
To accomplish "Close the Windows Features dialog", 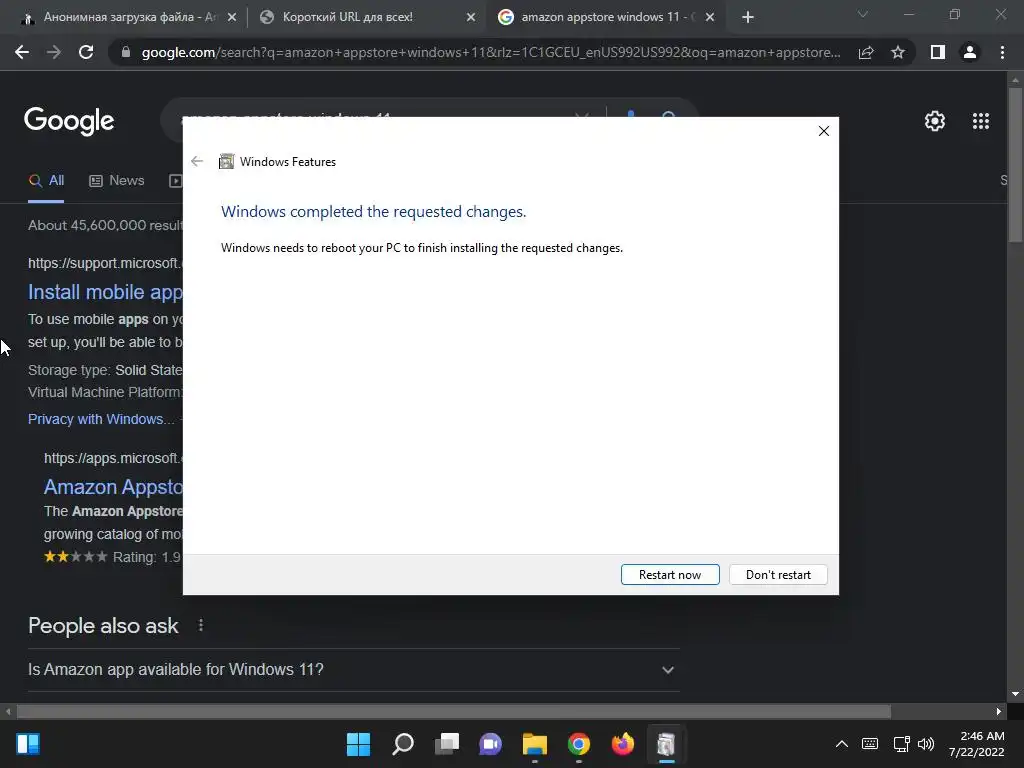I will click(824, 131).
